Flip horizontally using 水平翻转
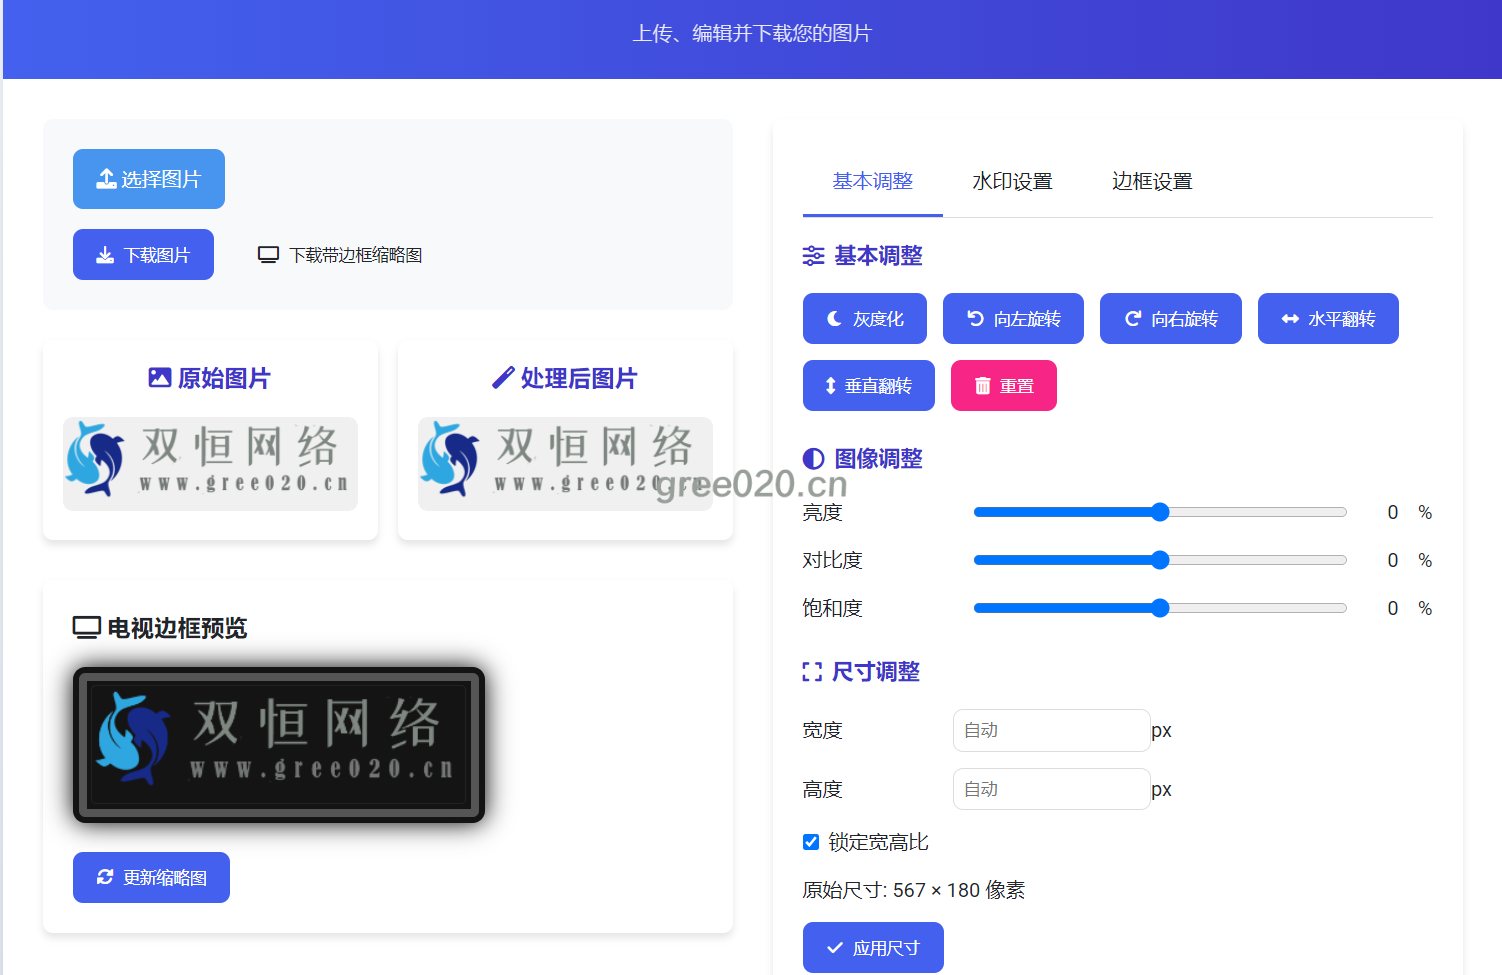The width and height of the screenshot is (1502, 975). [x=1327, y=319]
